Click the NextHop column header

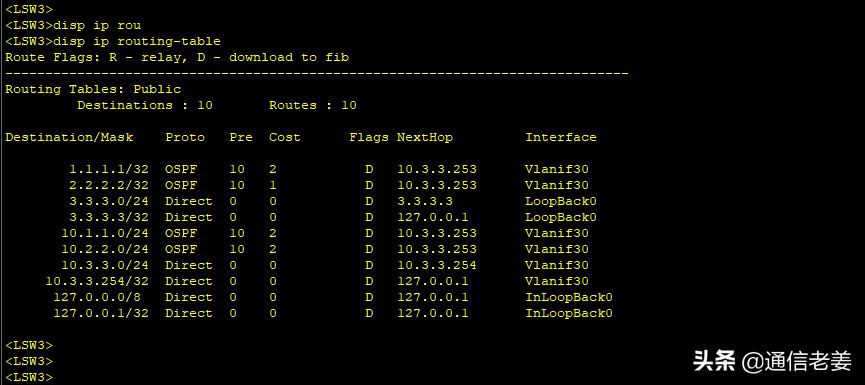[425, 137]
